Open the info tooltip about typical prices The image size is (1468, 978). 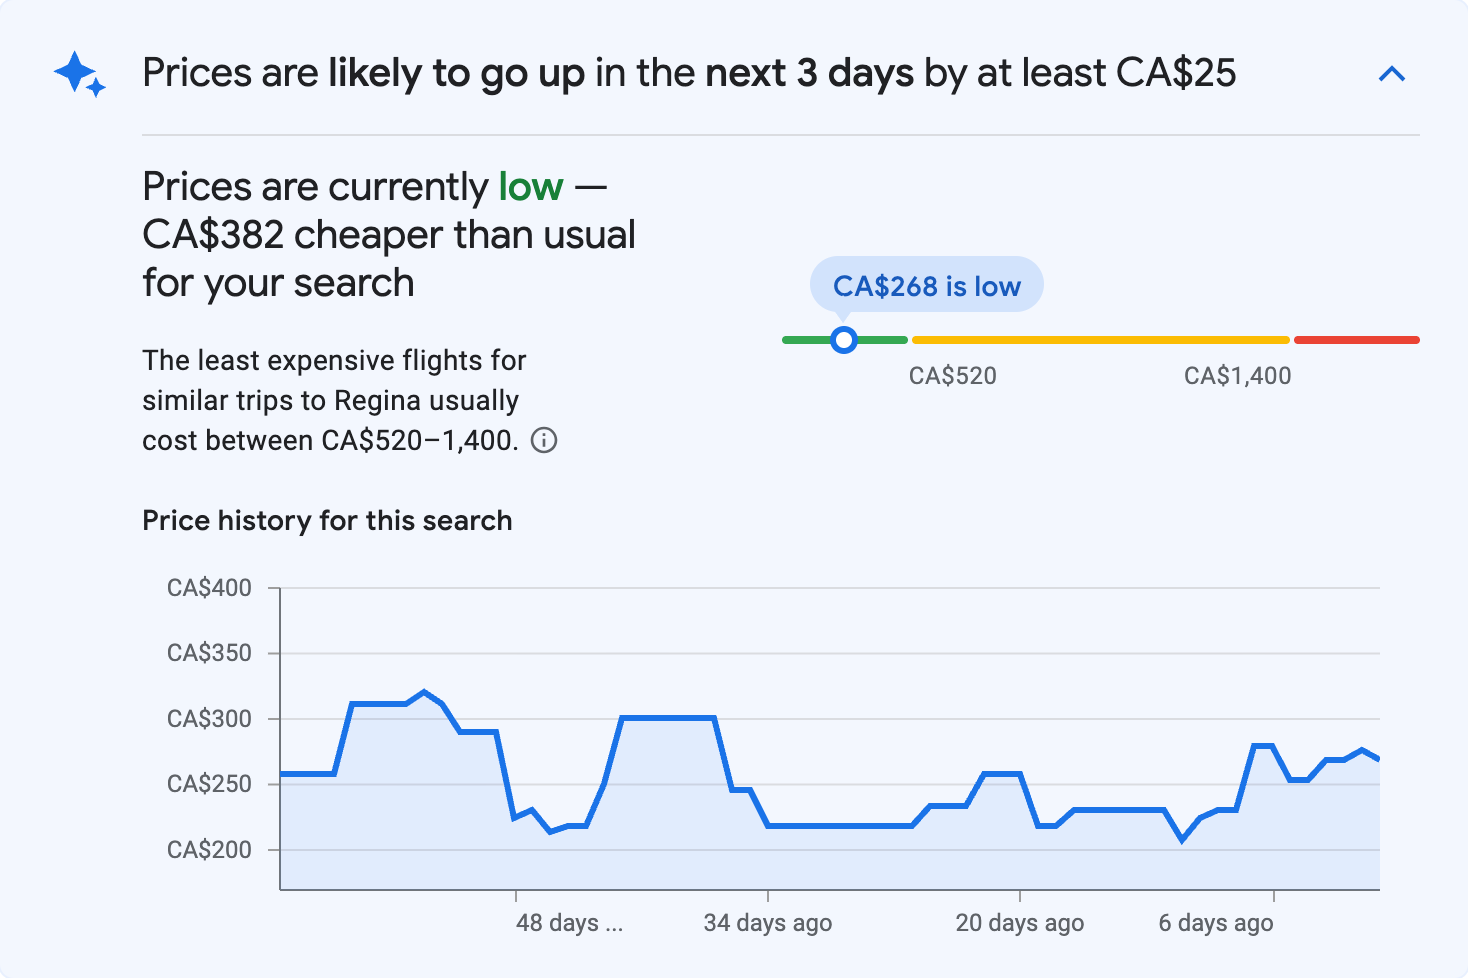(545, 440)
